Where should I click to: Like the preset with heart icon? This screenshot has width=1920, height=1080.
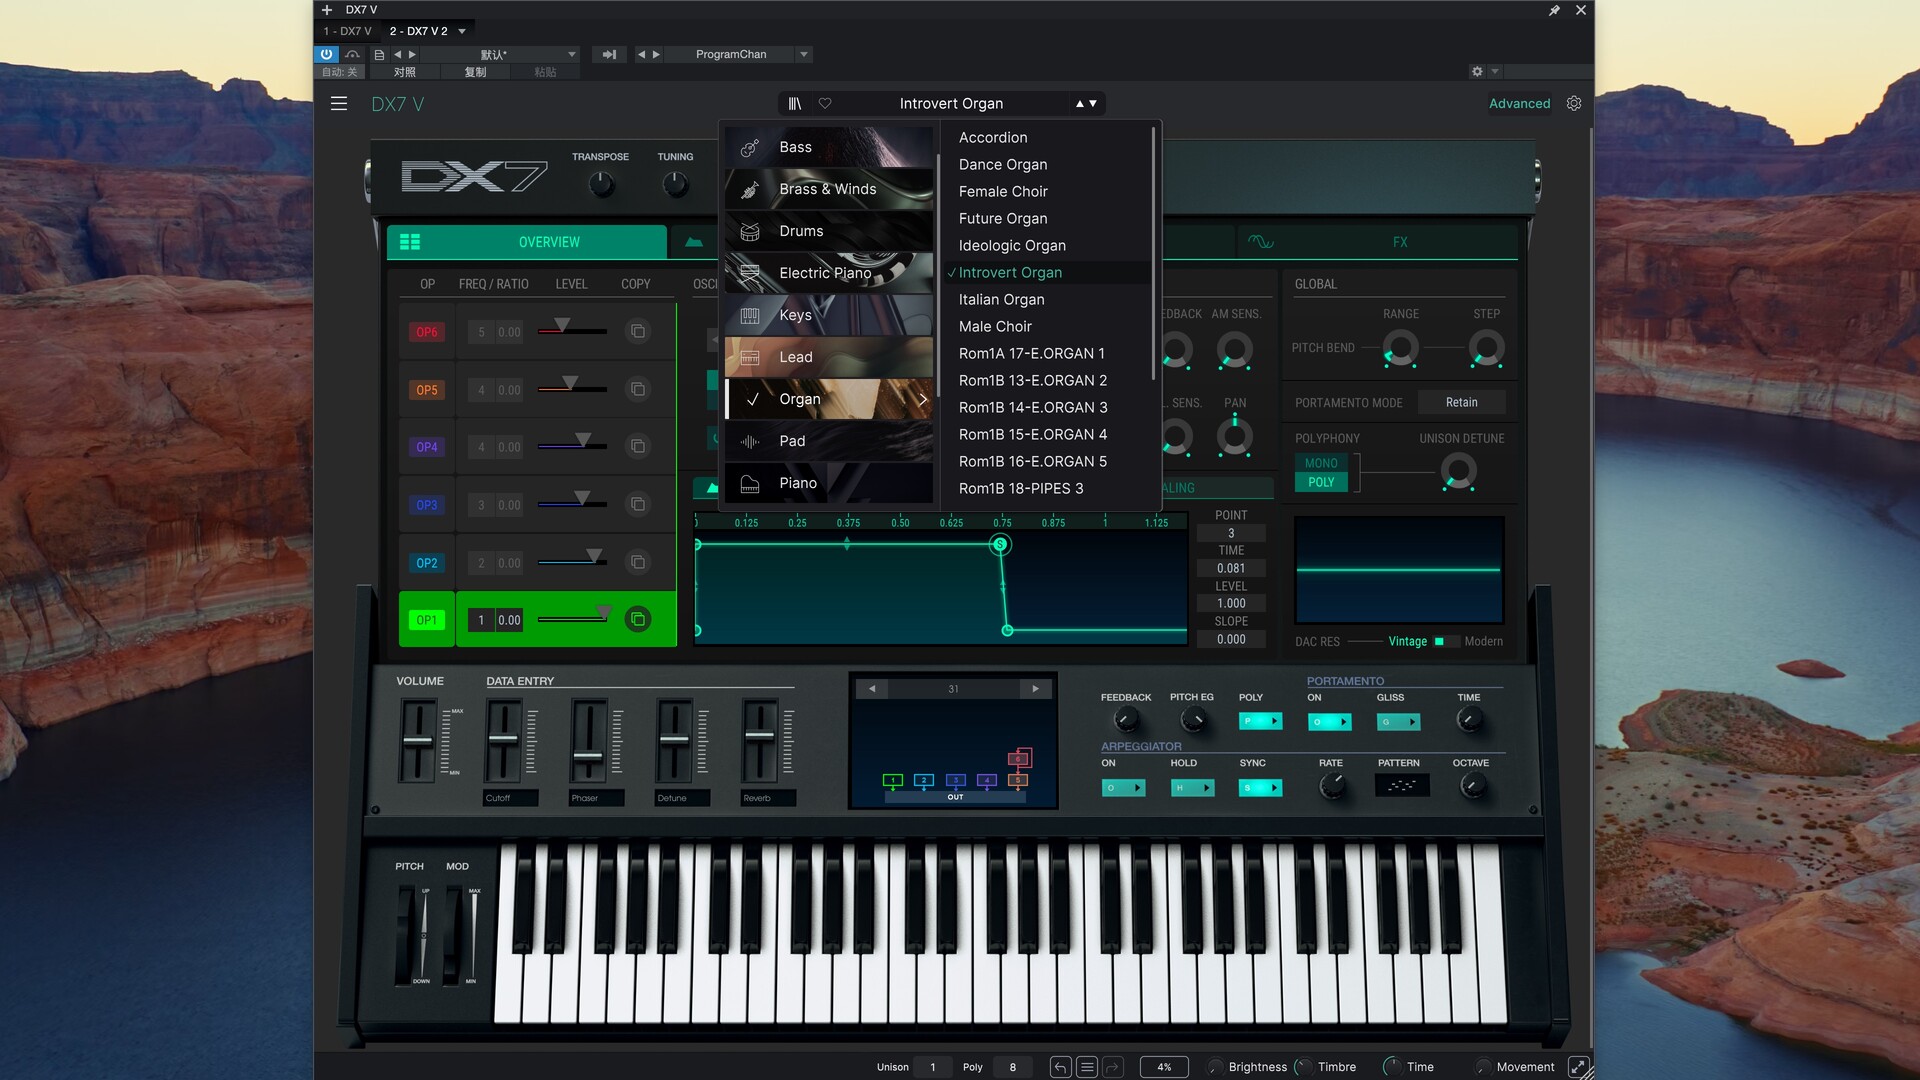point(825,104)
